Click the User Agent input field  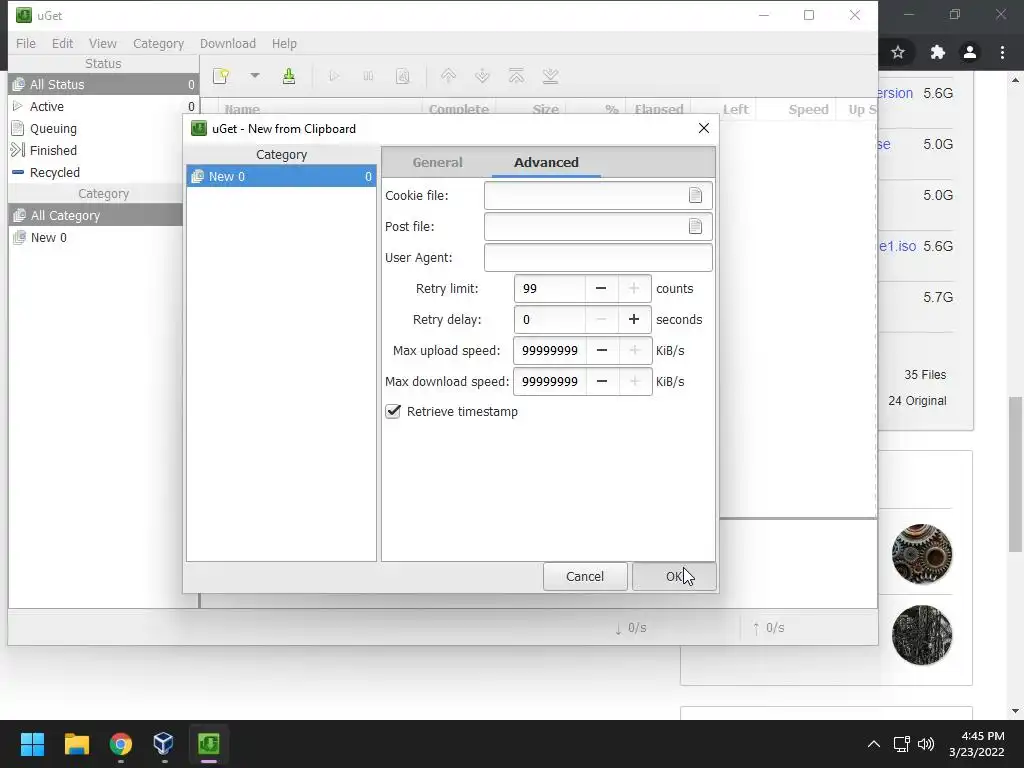click(598, 257)
